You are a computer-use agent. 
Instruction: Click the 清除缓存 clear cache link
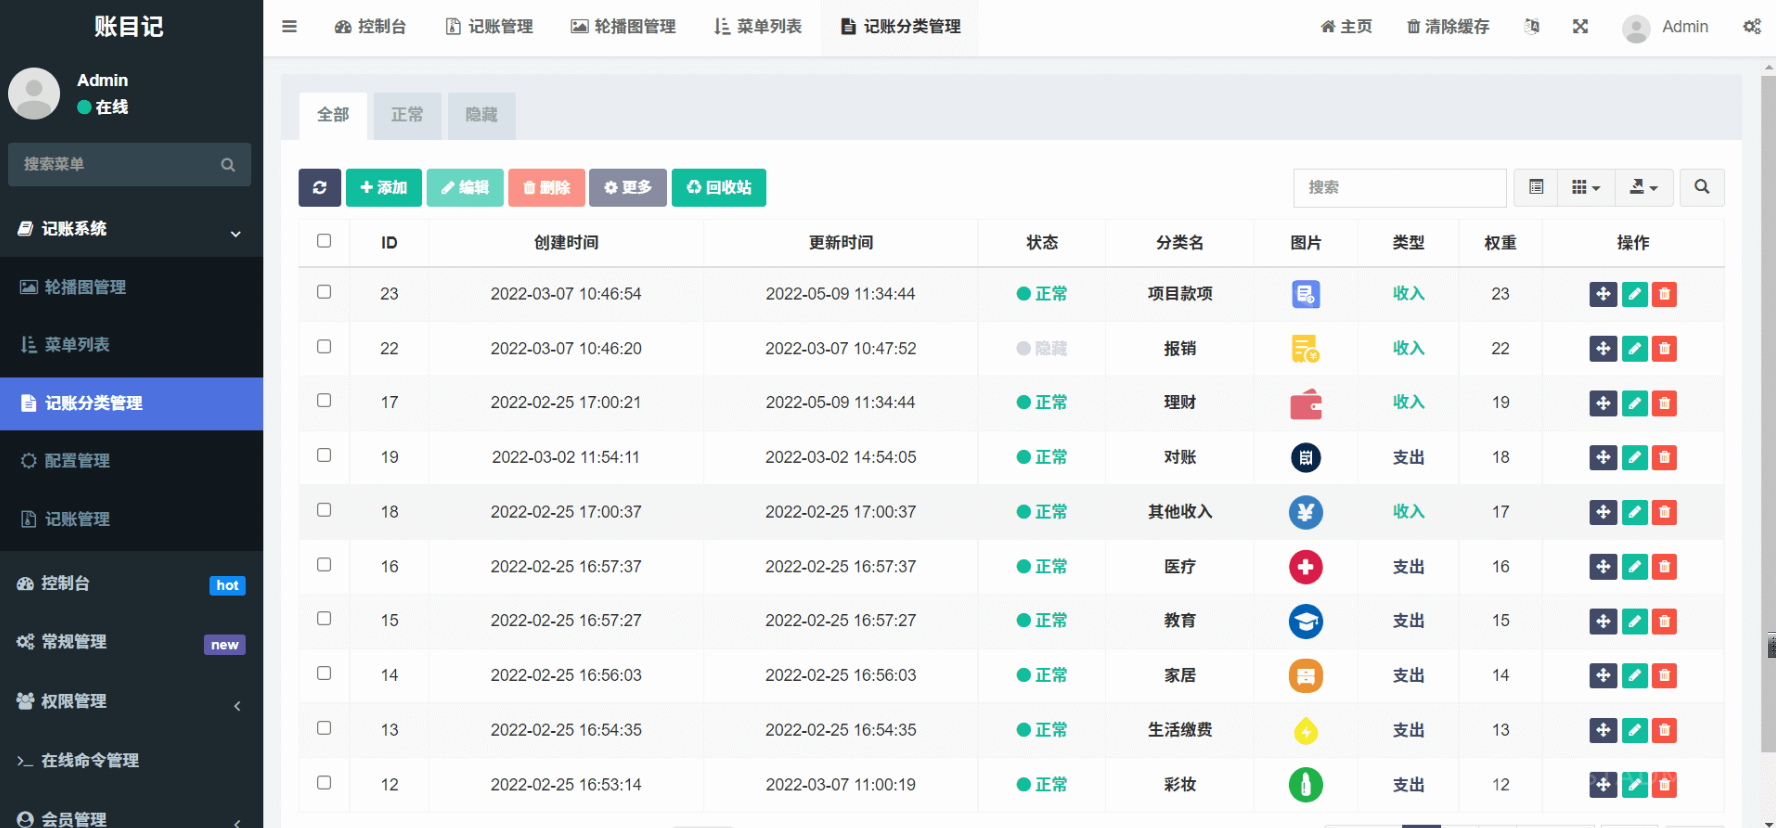click(x=1448, y=27)
